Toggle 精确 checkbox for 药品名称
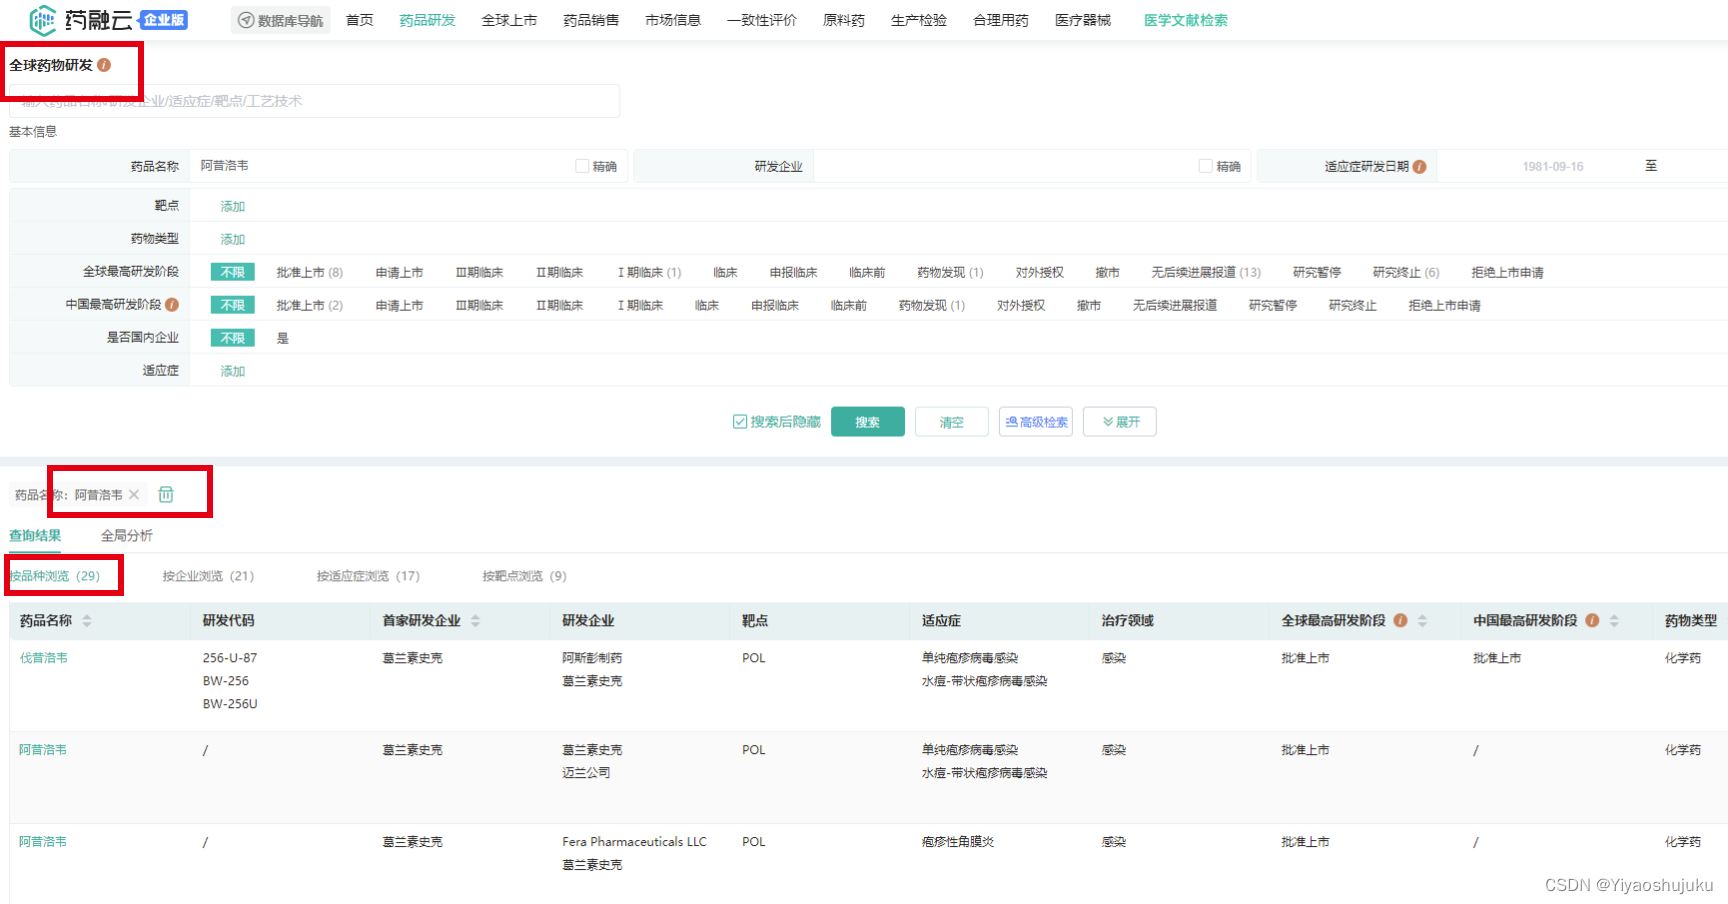 tap(582, 166)
